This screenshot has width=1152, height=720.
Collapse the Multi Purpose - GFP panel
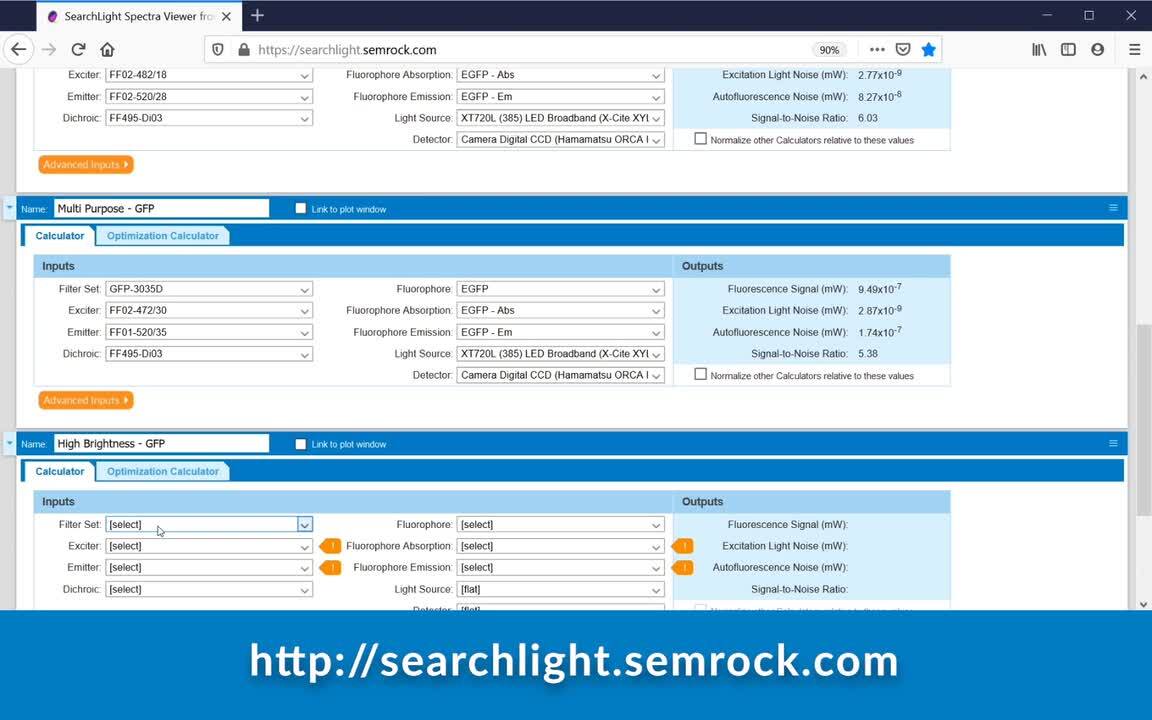point(10,209)
